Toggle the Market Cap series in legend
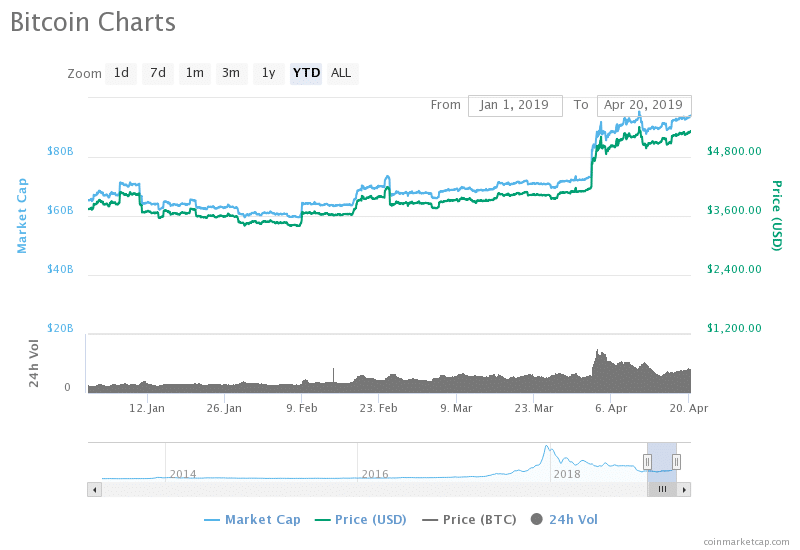Viewport: 800px width, 550px height. point(252,520)
